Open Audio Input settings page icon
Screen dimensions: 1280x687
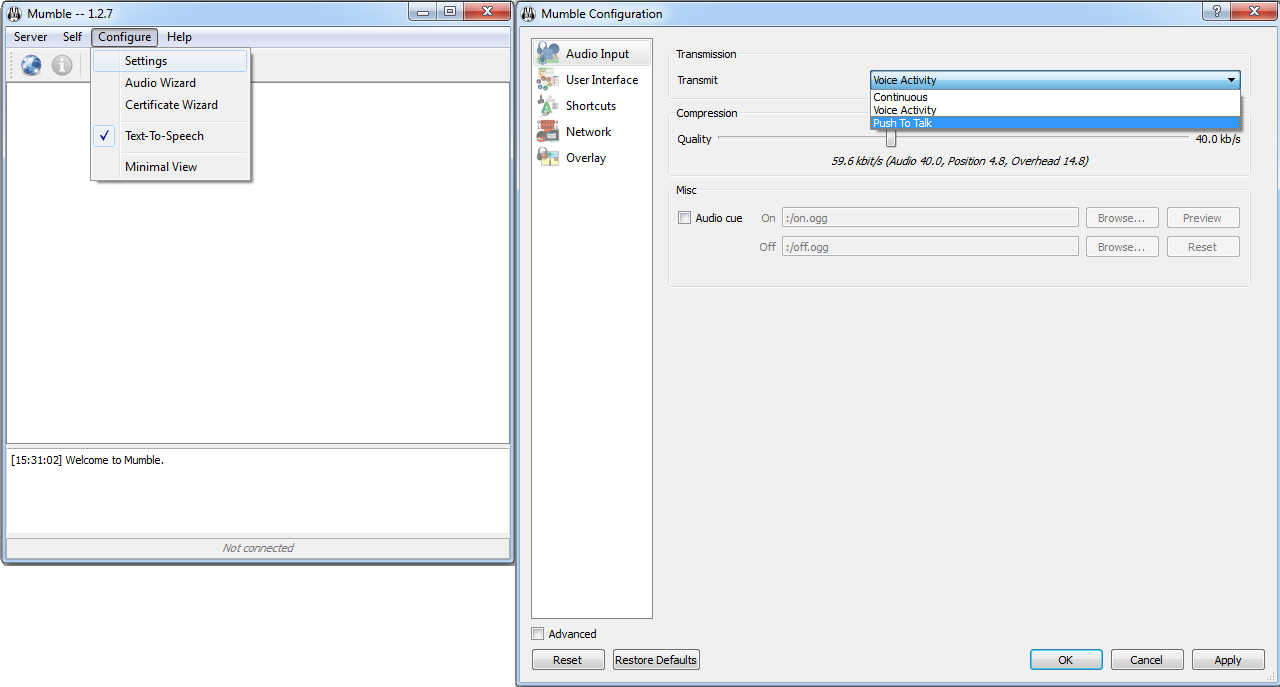548,54
